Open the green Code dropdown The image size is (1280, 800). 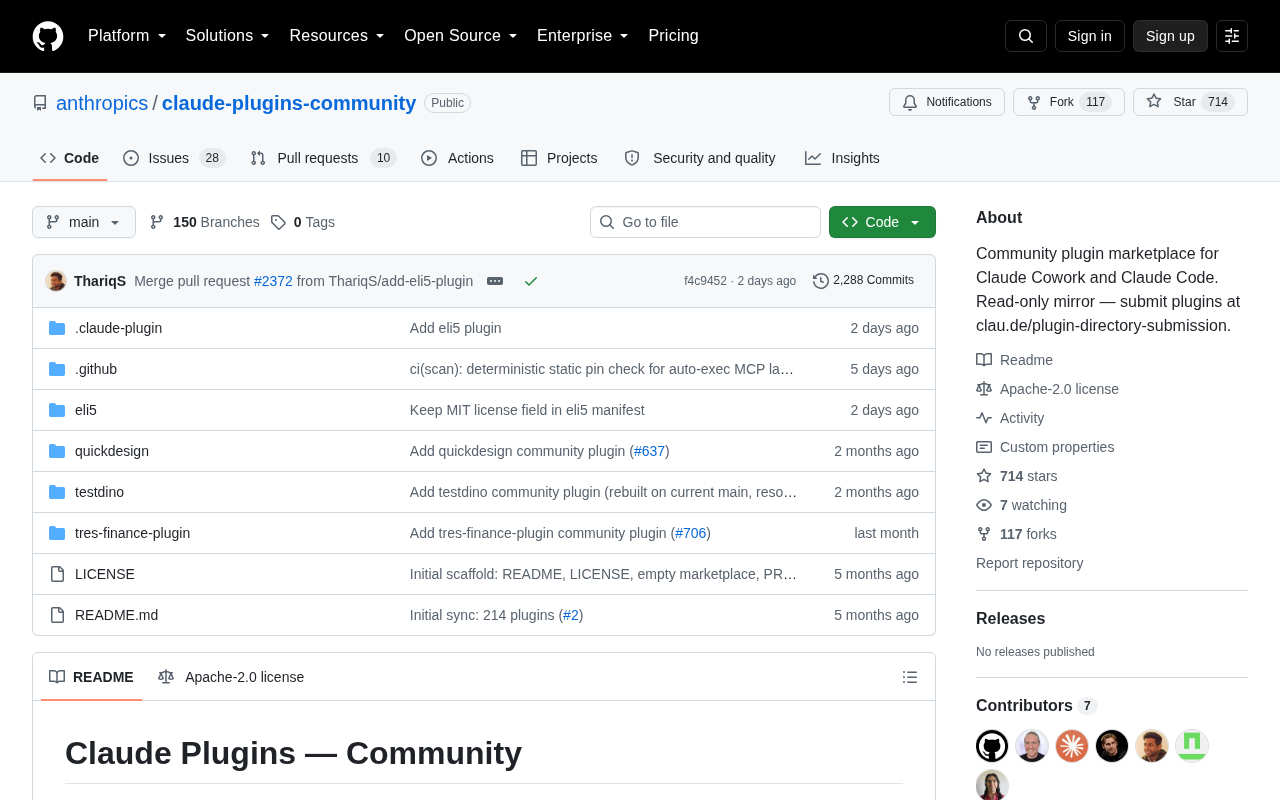[882, 222]
